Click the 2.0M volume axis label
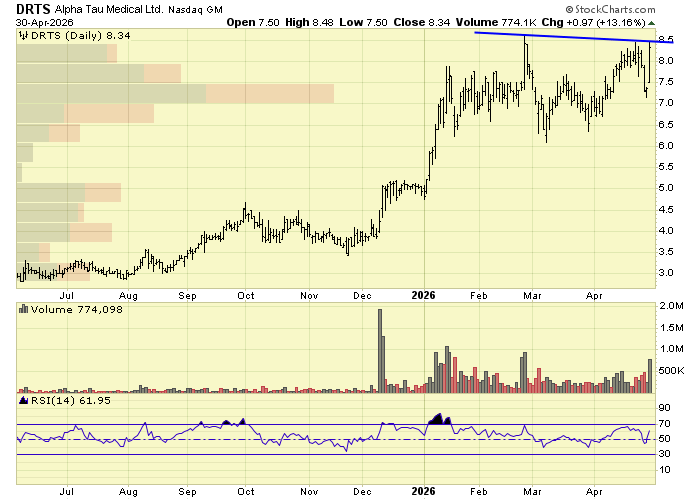Viewport: 700px width, 500px height. coord(672,306)
